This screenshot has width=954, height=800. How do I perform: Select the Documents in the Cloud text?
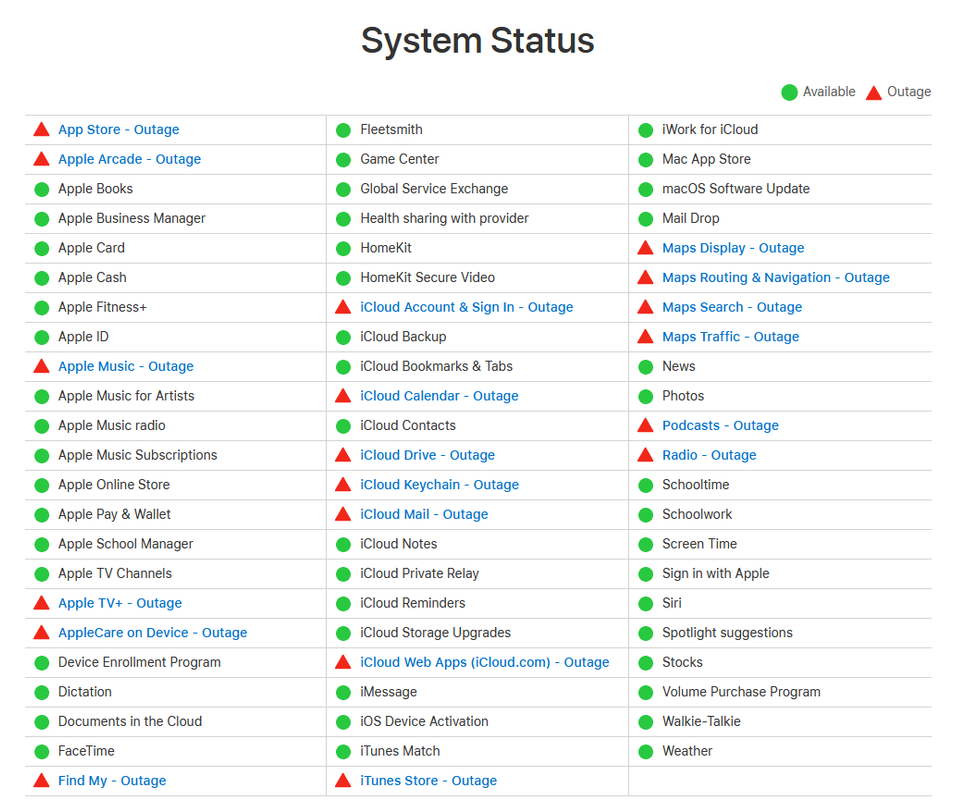tap(130, 722)
